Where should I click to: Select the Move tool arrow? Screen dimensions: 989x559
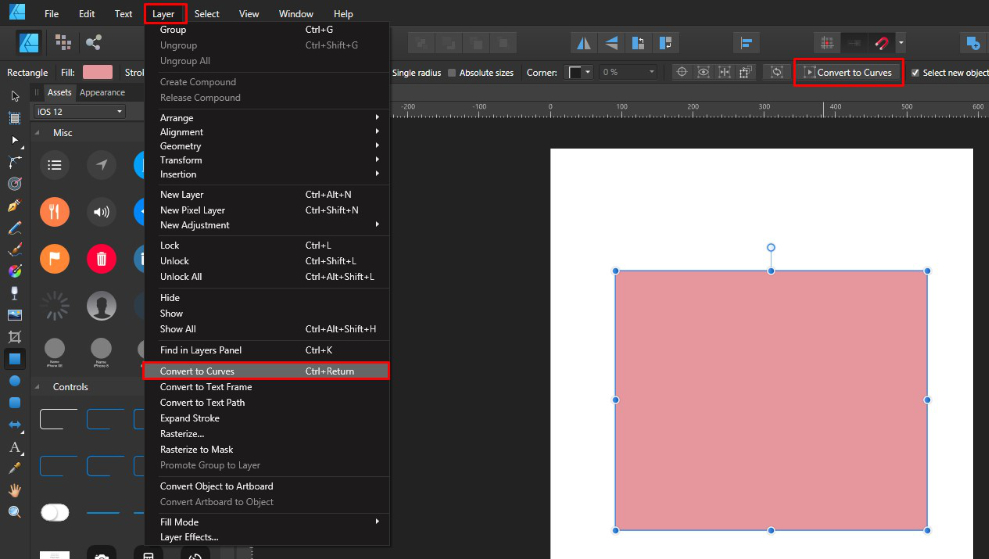[15, 96]
